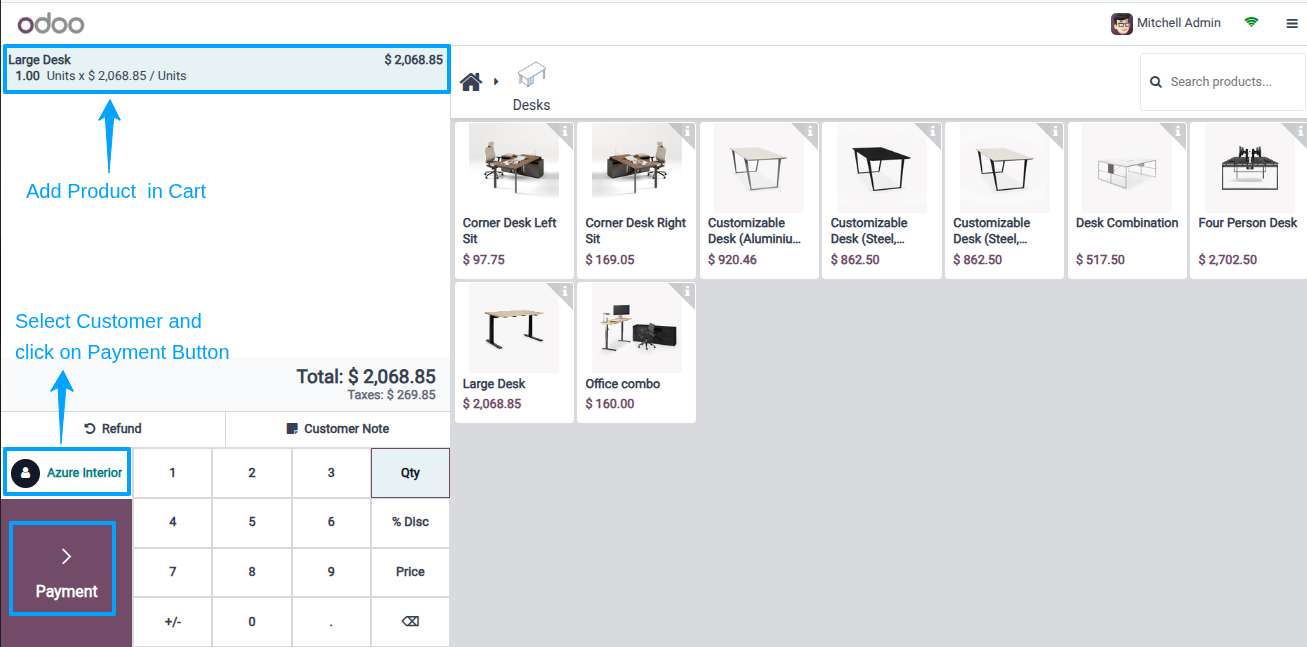The width and height of the screenshot is (1307, 647).
Task: Click numpad key 0
Action: [252, 622]
